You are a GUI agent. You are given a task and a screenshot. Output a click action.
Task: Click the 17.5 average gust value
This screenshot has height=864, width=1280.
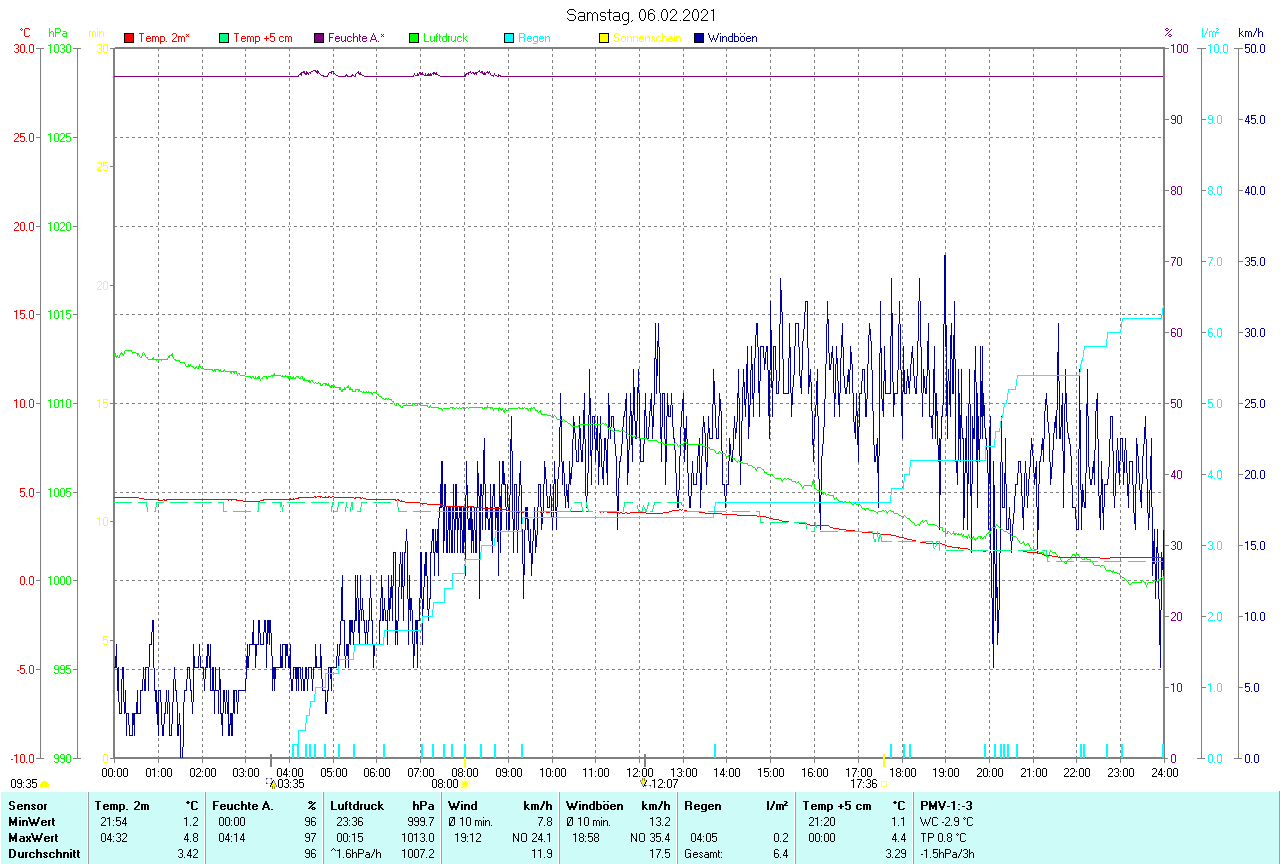coord(659,854)
